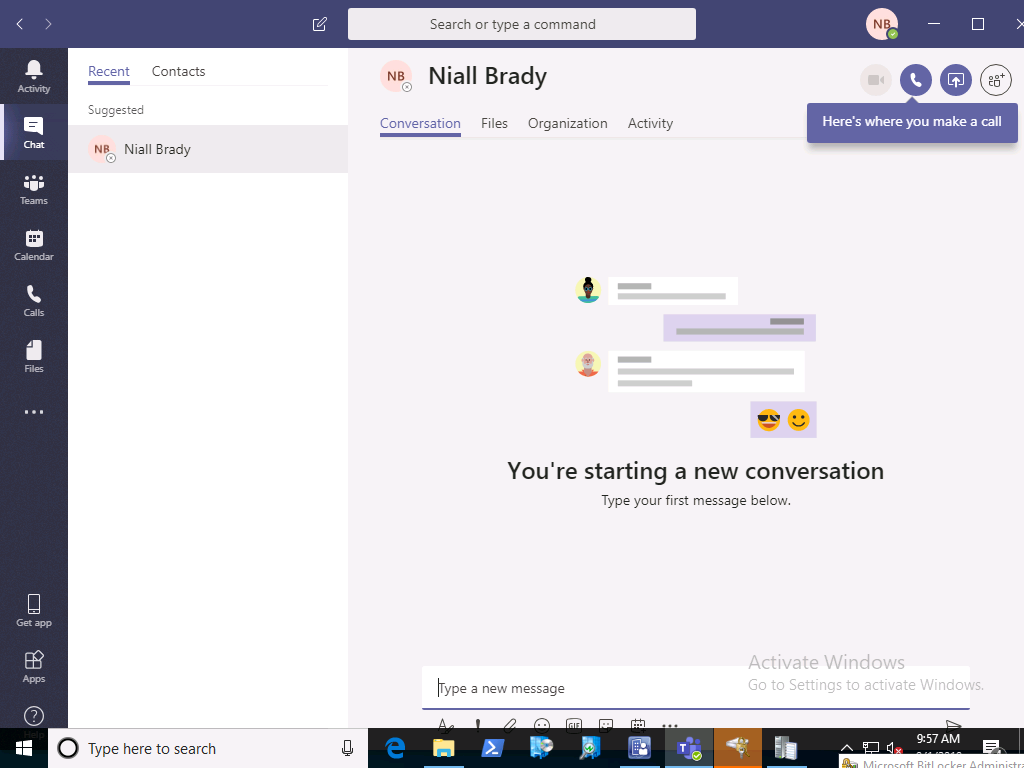This screenshot has width=1024, height=768.
Task: Open File Explorer from the taskbar
Action: (444, 748)
